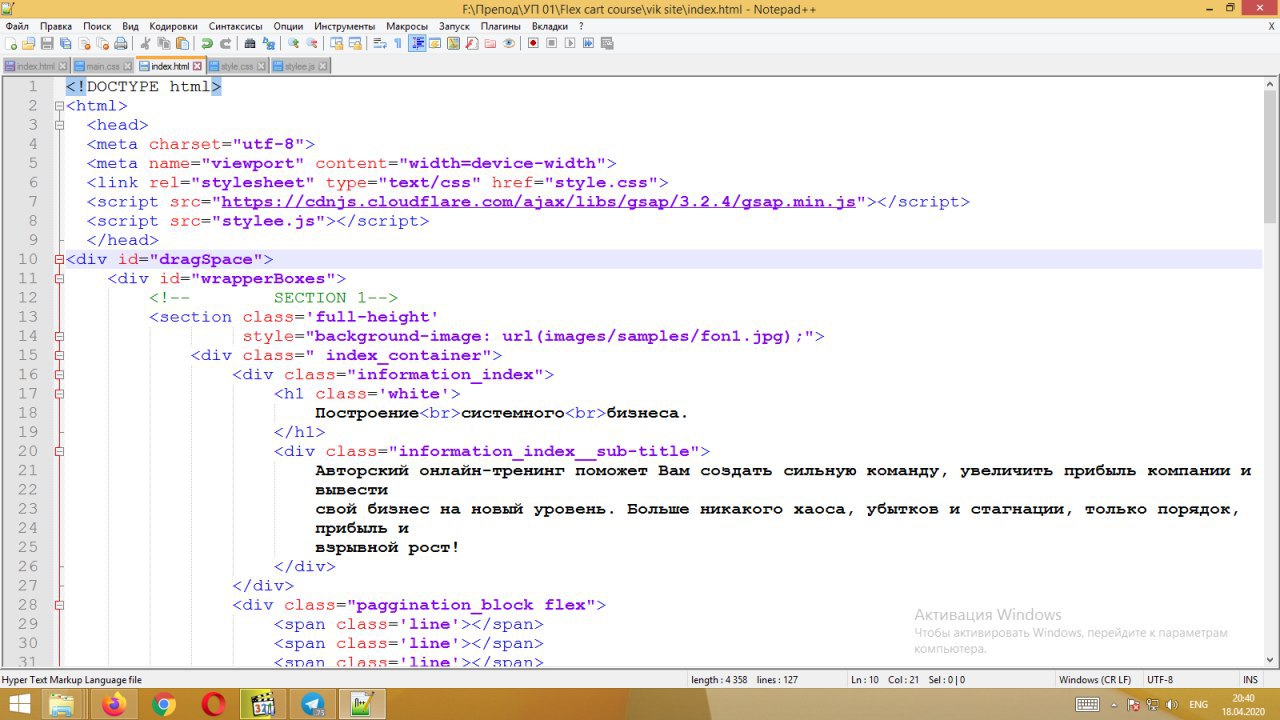Click the Stop Recording macro icon

pos(551,43)
